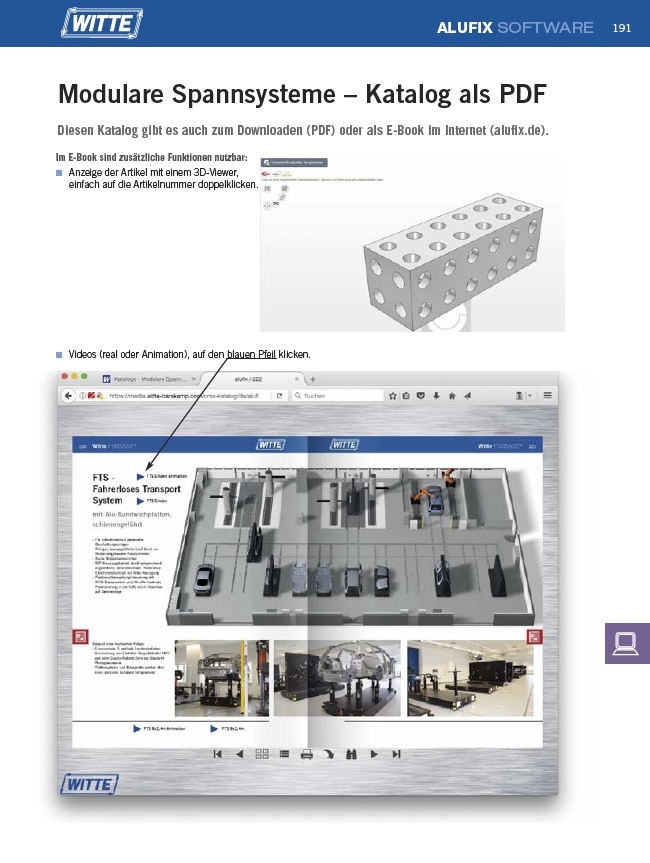The width and height of the screenshot is (650, 863).
Task: Open search with binoculars icon
Action: click(x=351, y=754)
